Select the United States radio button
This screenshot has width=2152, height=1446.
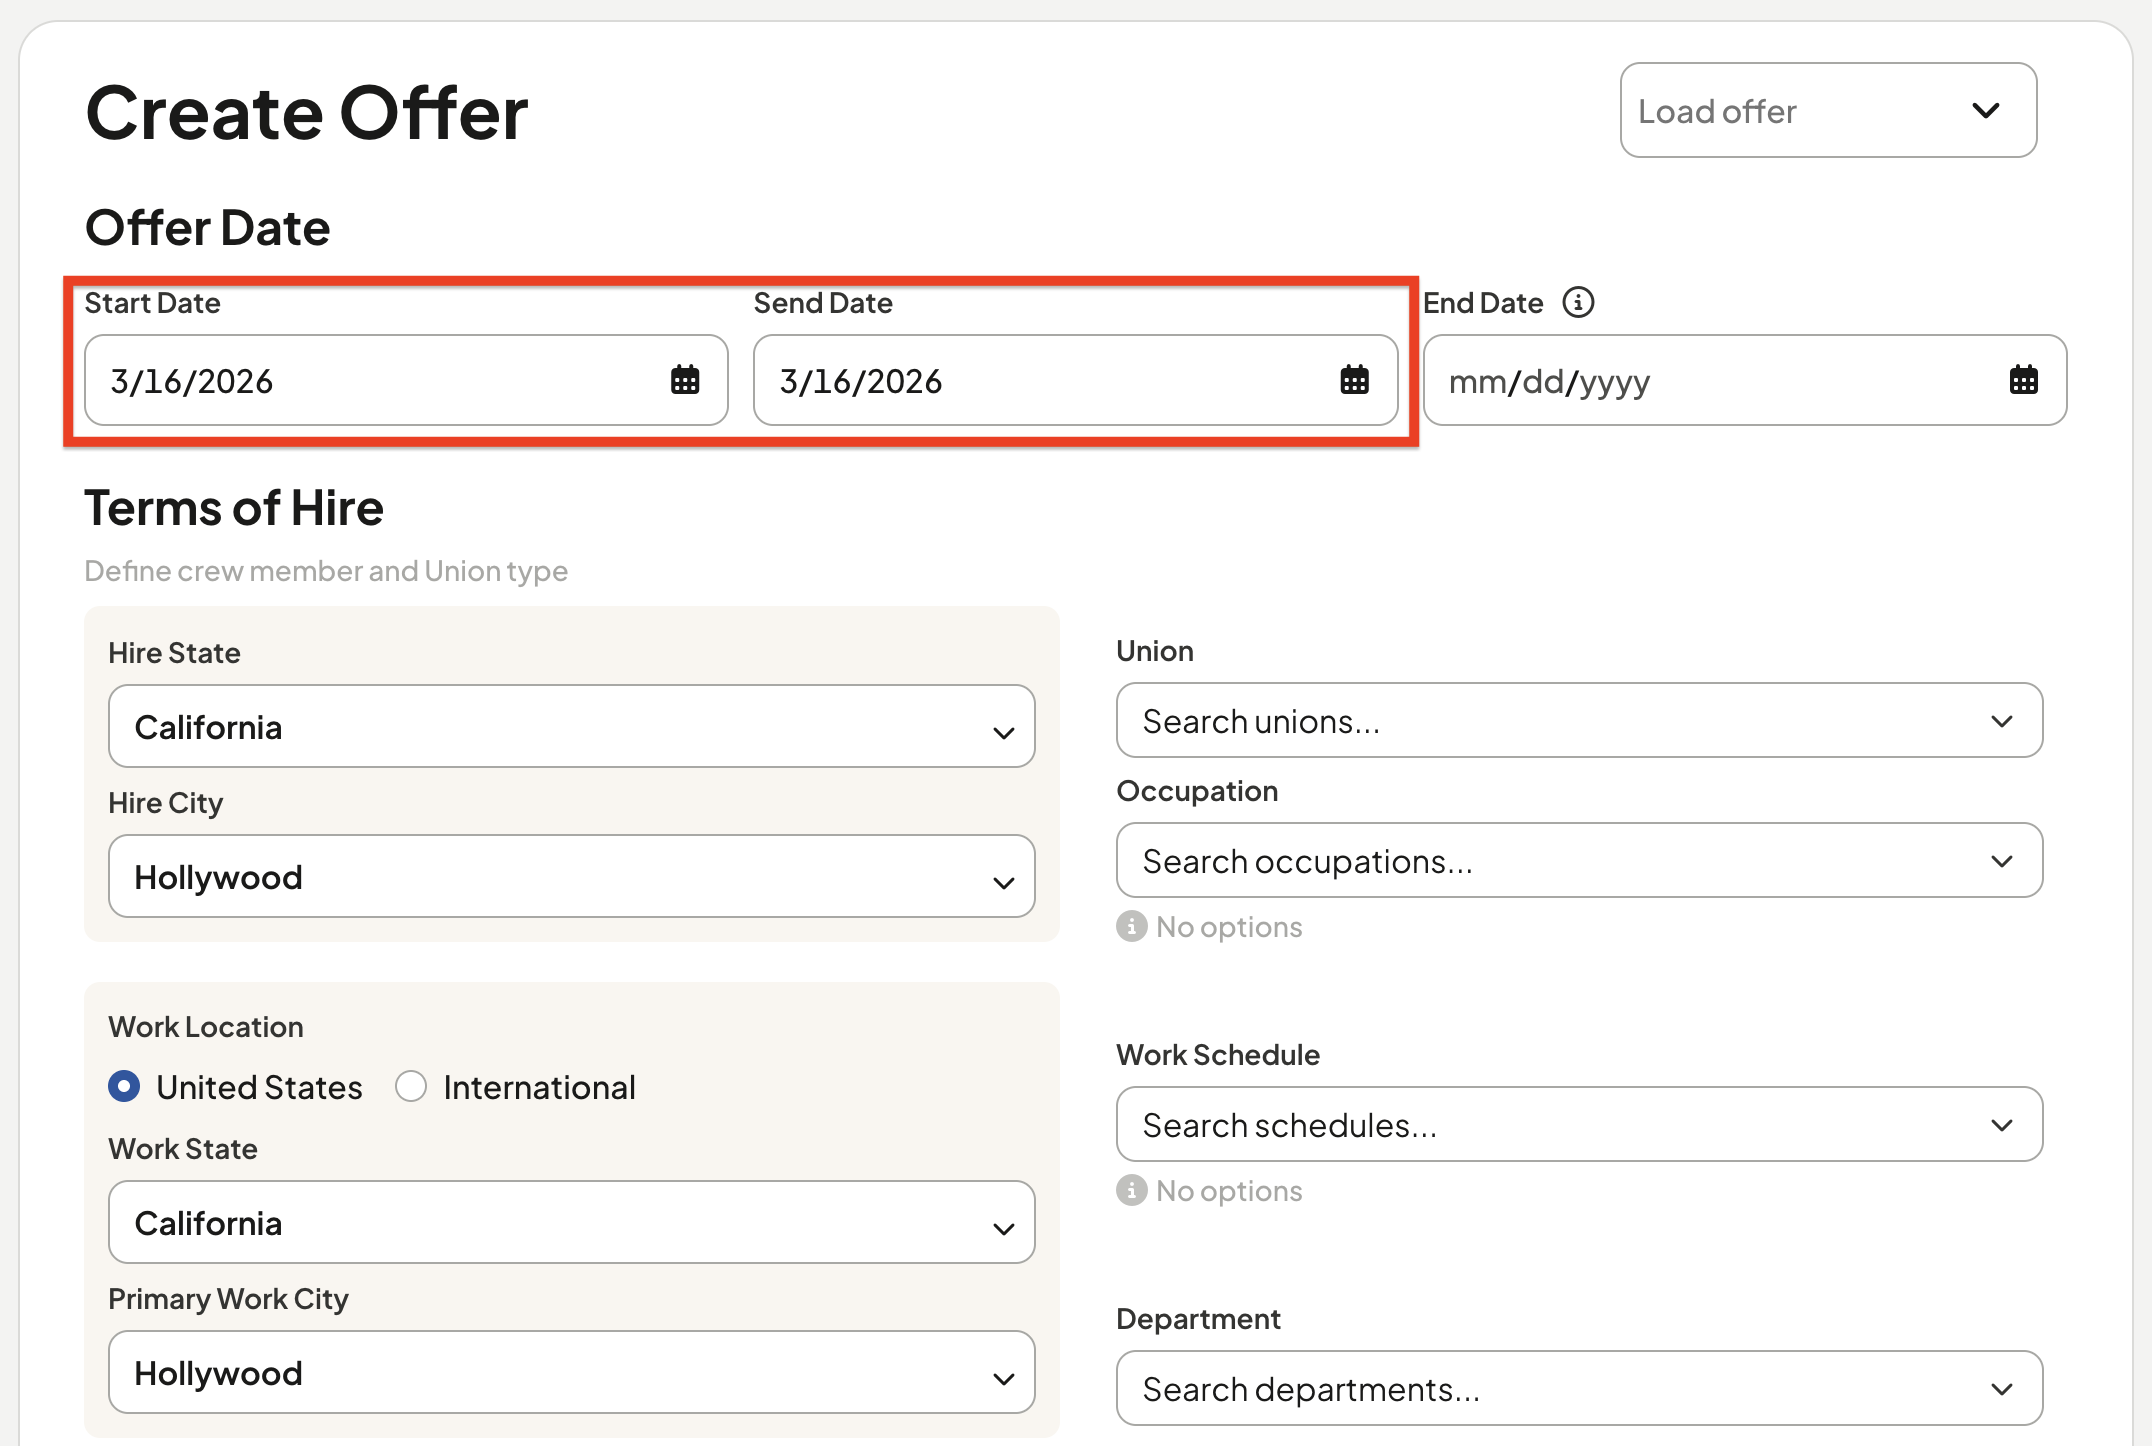click(124, 1086)
